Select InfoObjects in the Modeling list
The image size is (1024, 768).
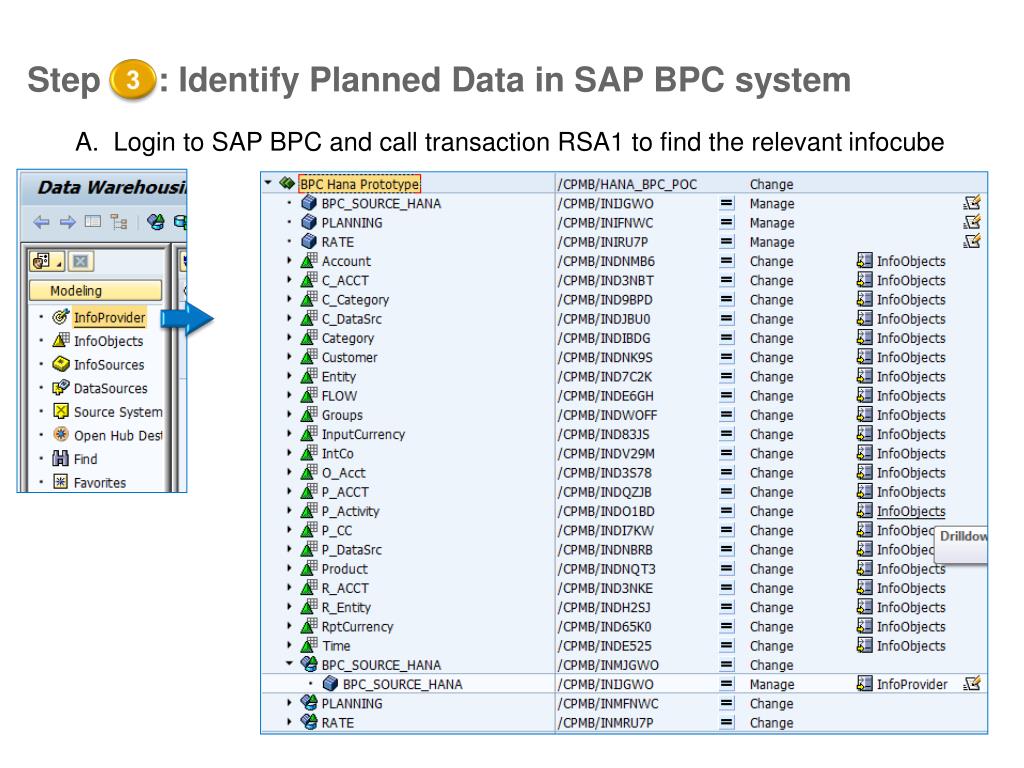coord(108,341)
